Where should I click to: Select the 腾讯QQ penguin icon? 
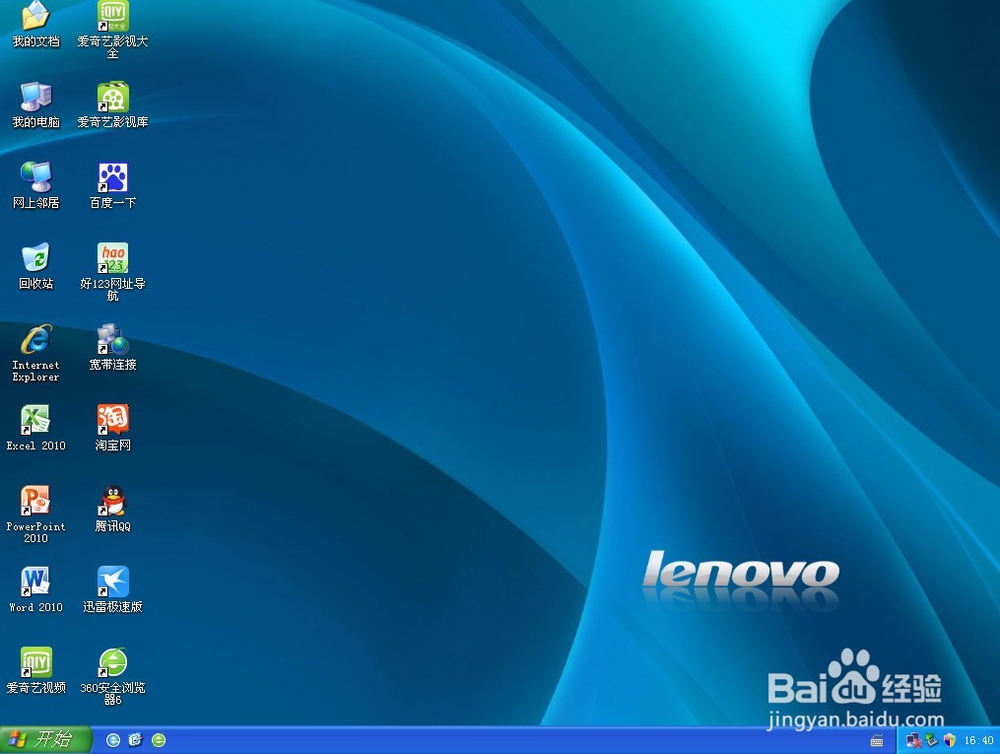click(113, 501)
